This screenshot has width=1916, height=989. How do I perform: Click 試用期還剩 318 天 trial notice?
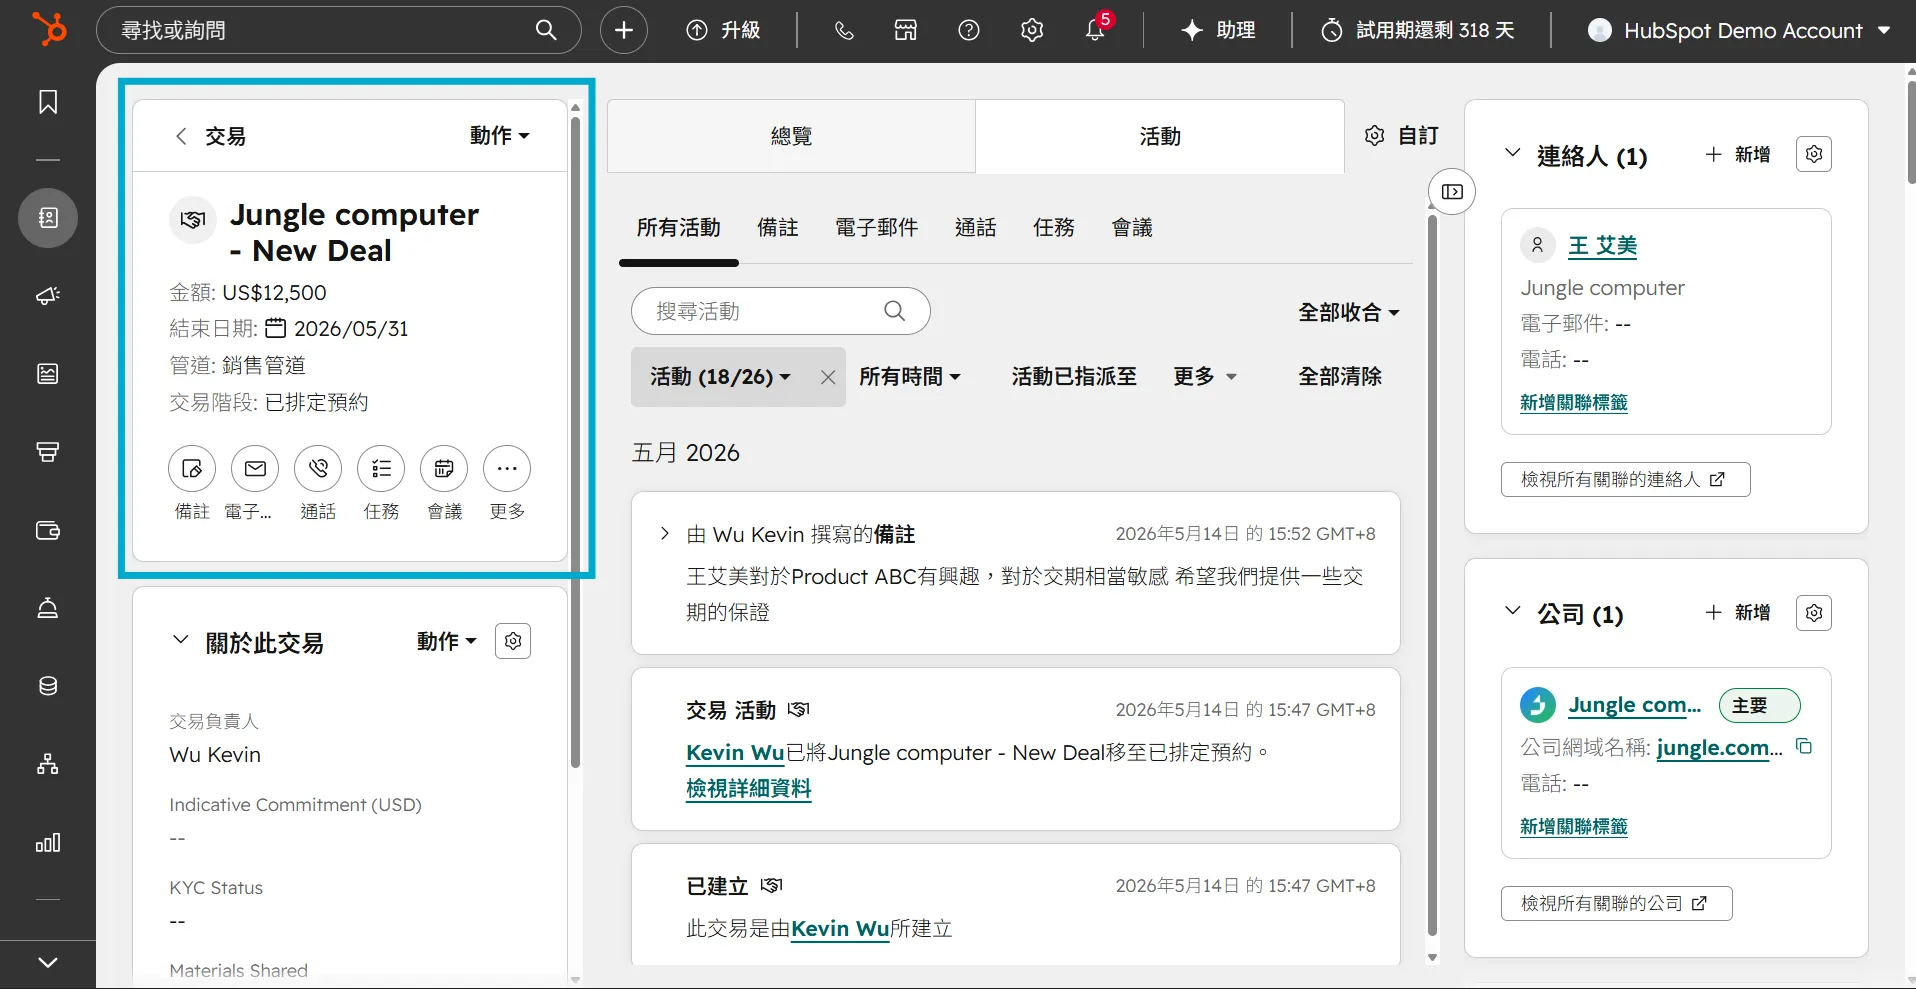(1419, 30)
